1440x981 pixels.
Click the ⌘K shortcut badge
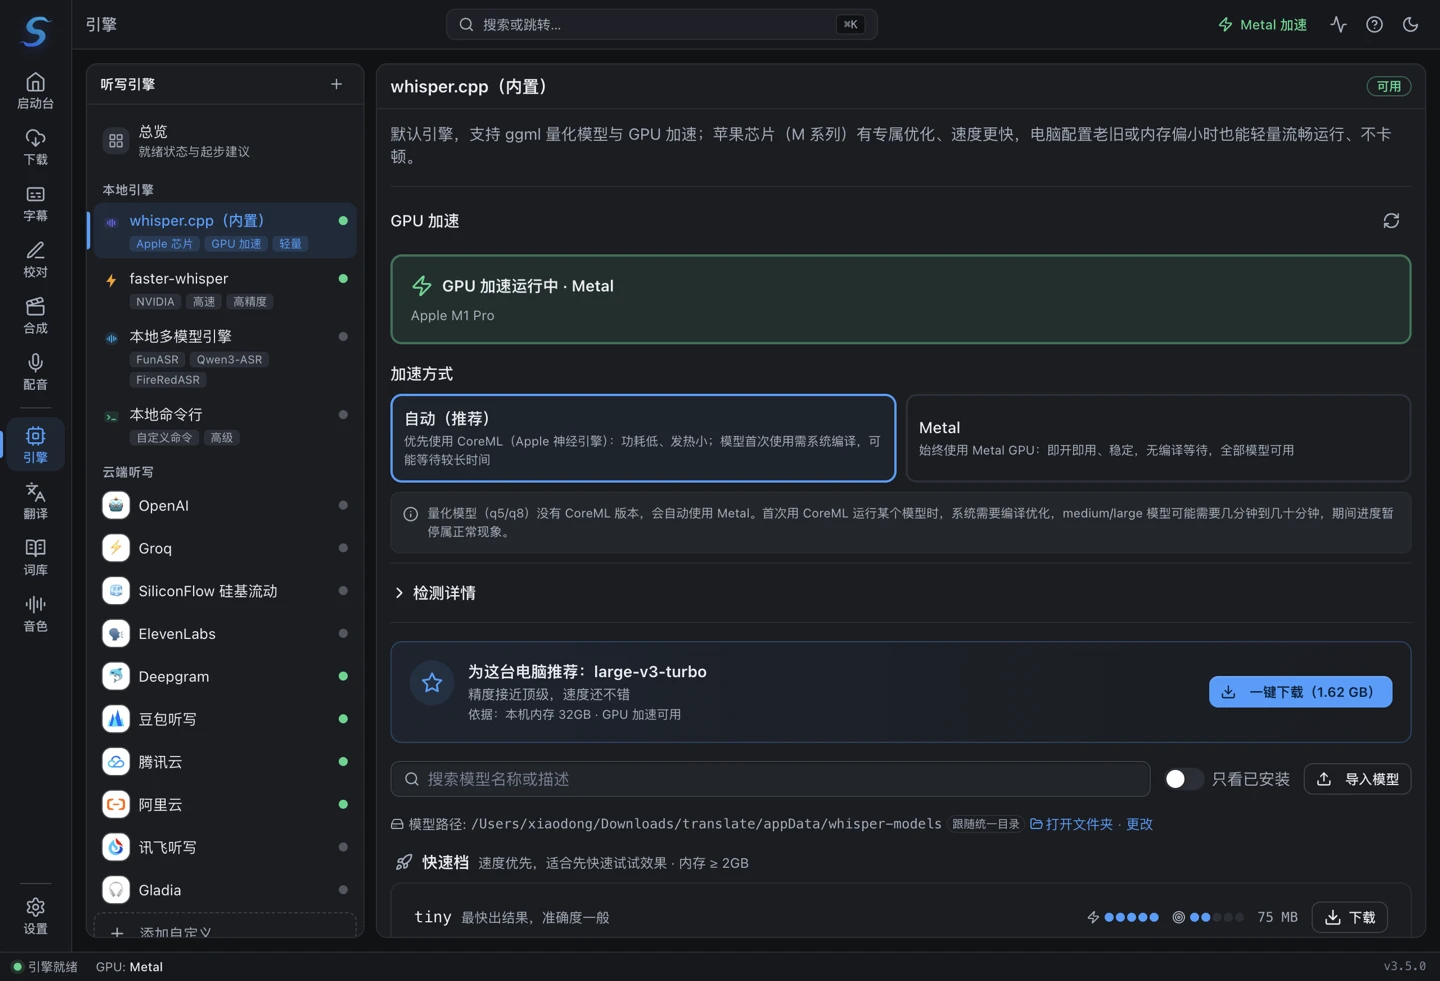850,24
